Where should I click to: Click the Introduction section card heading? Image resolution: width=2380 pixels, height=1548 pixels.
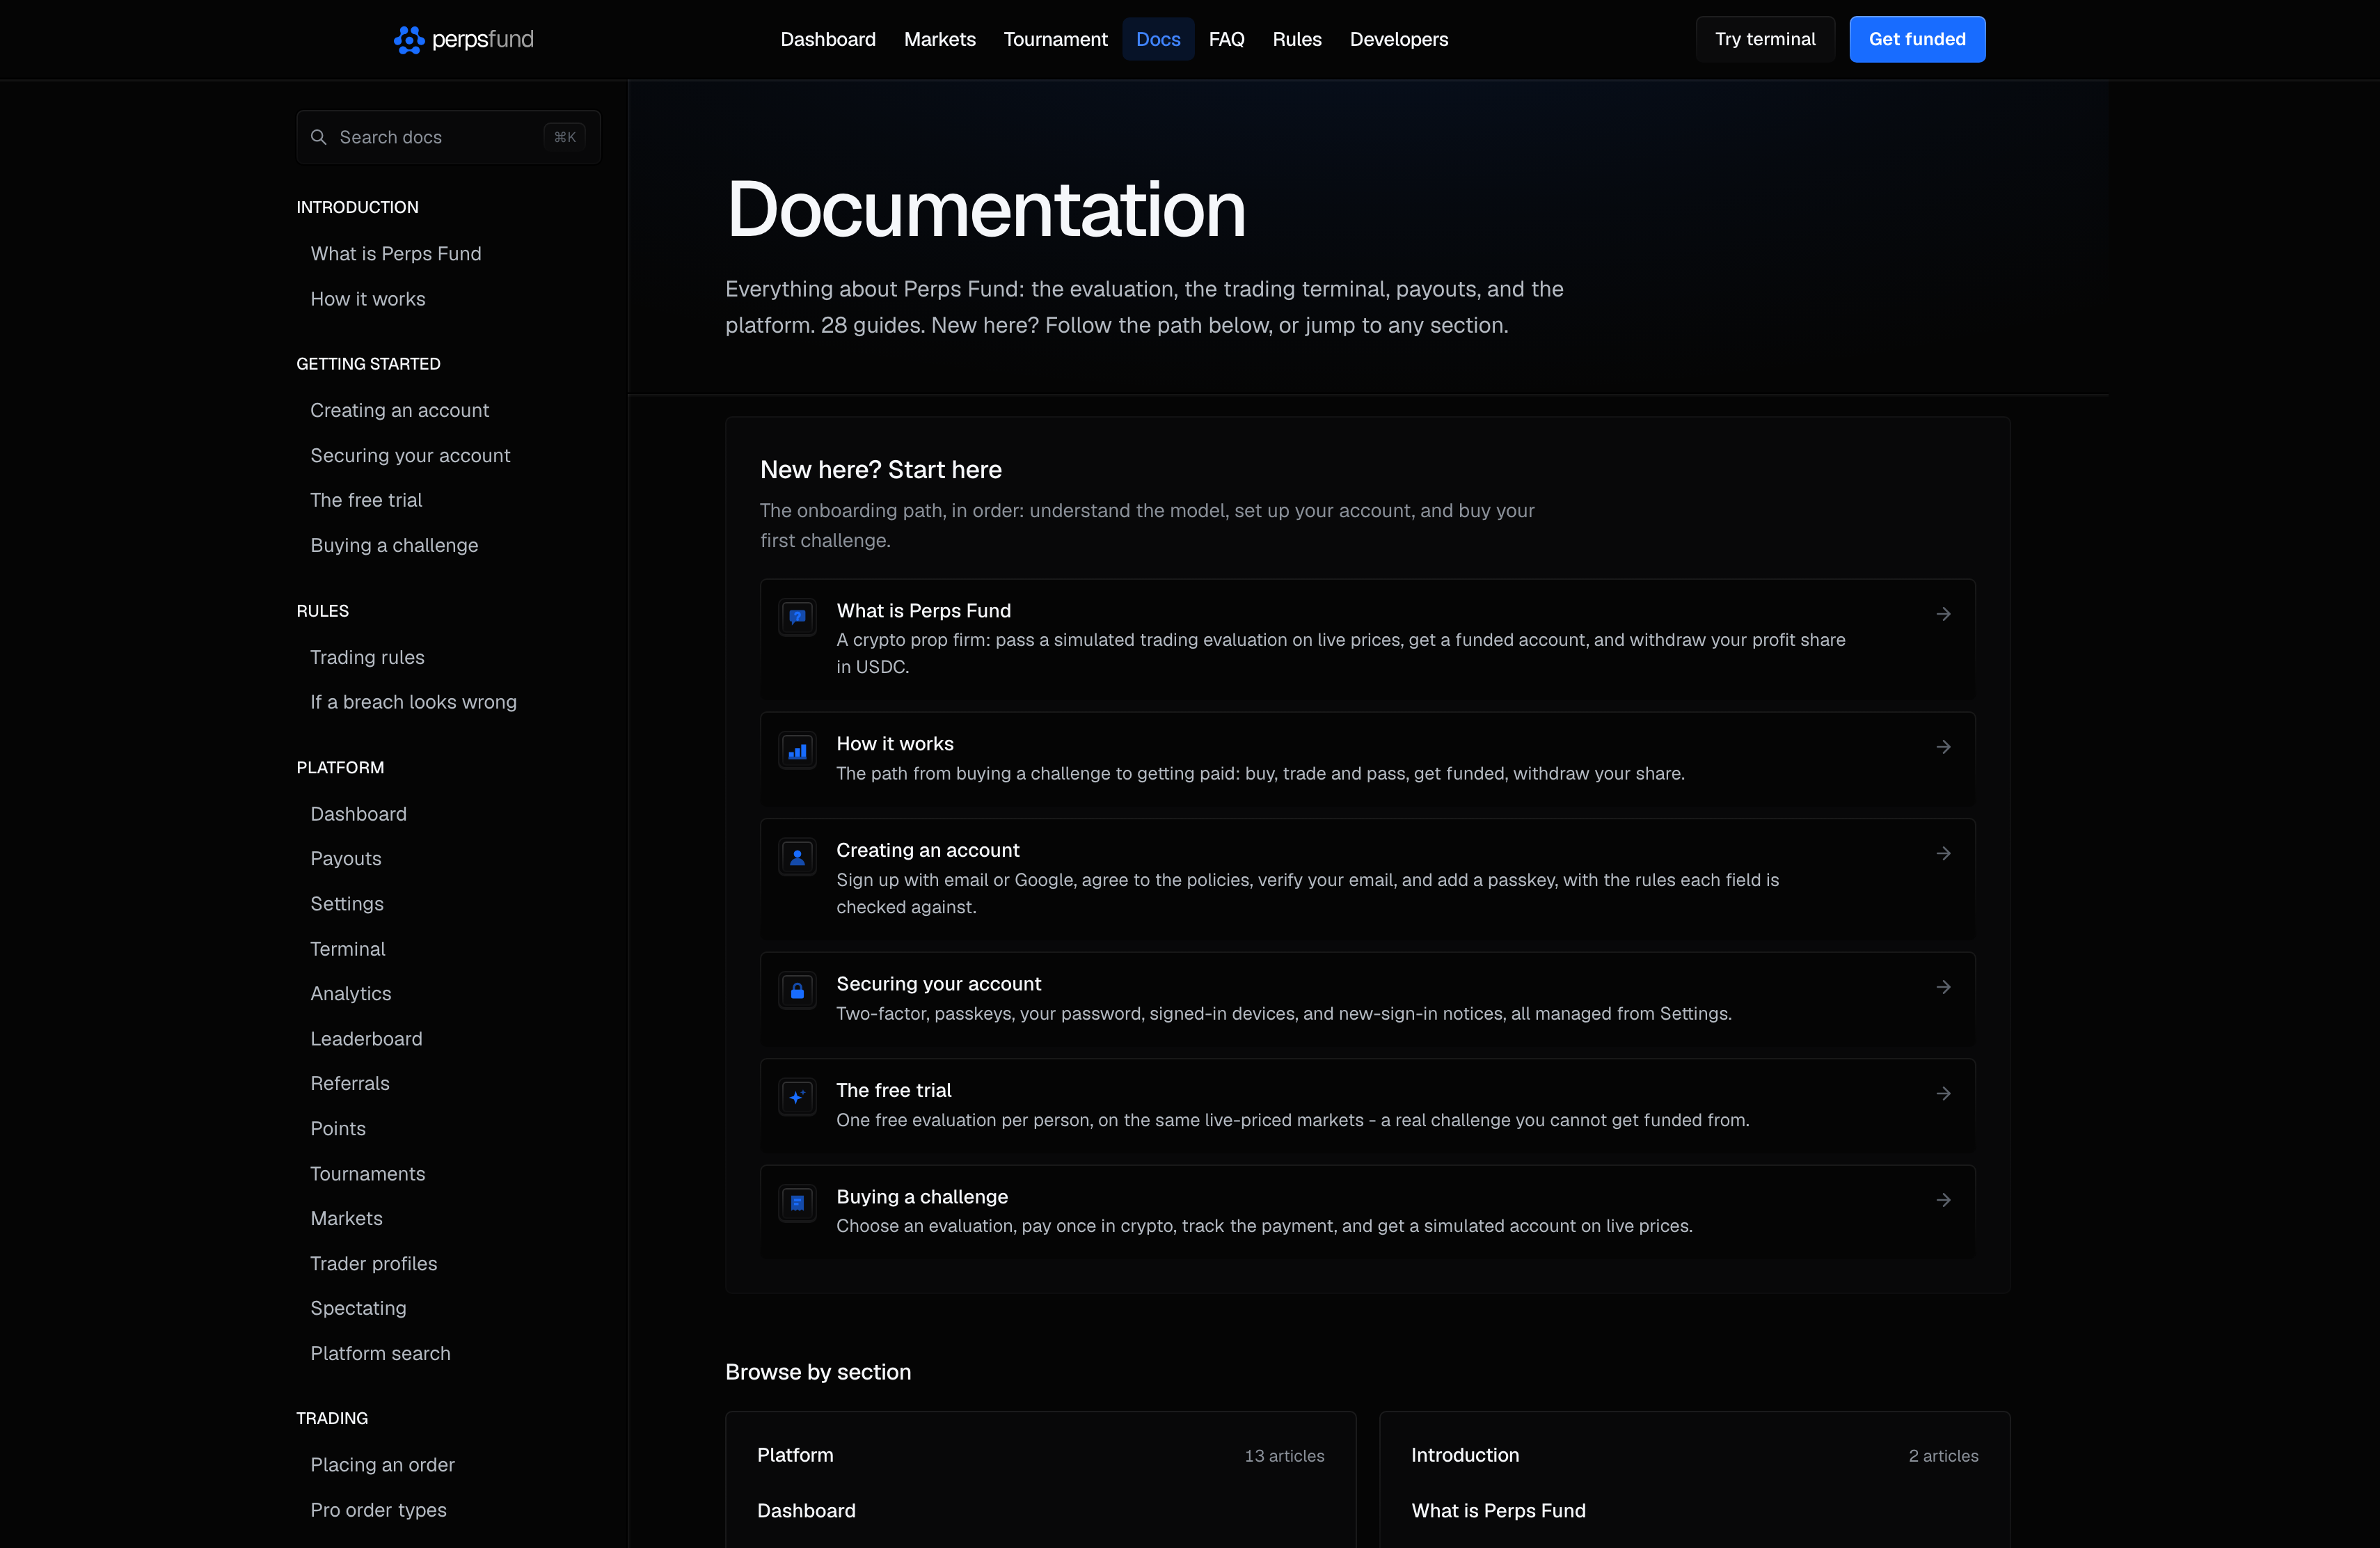[x=1465, y=1455]
